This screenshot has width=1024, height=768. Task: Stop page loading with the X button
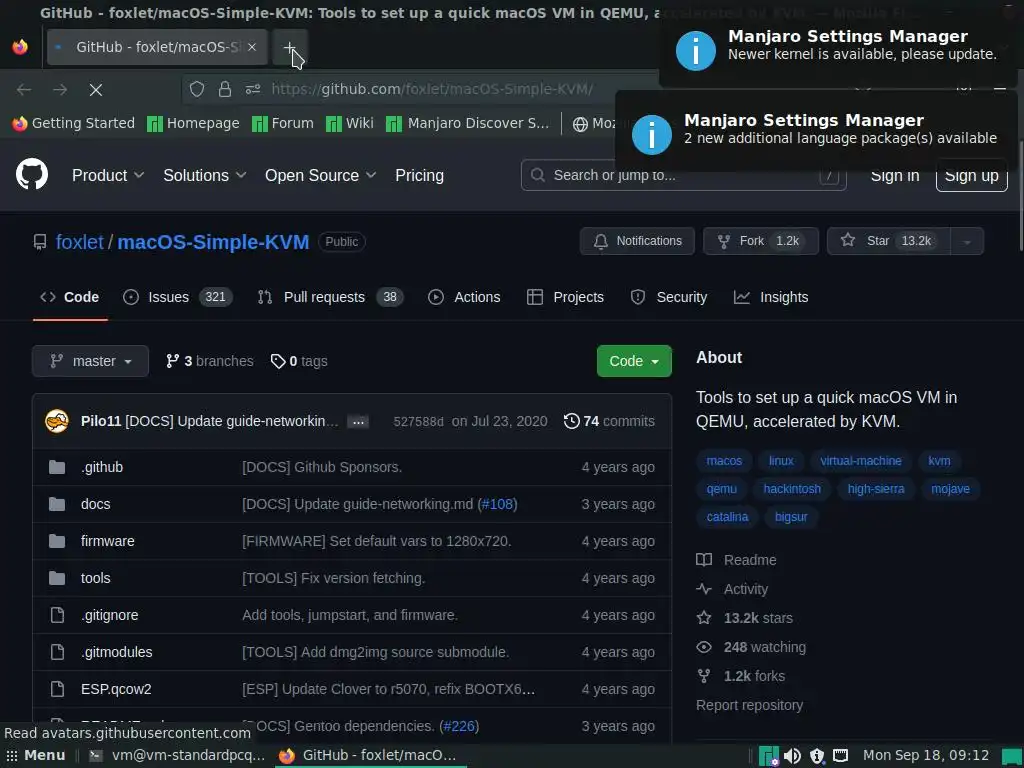click(95, 89)
